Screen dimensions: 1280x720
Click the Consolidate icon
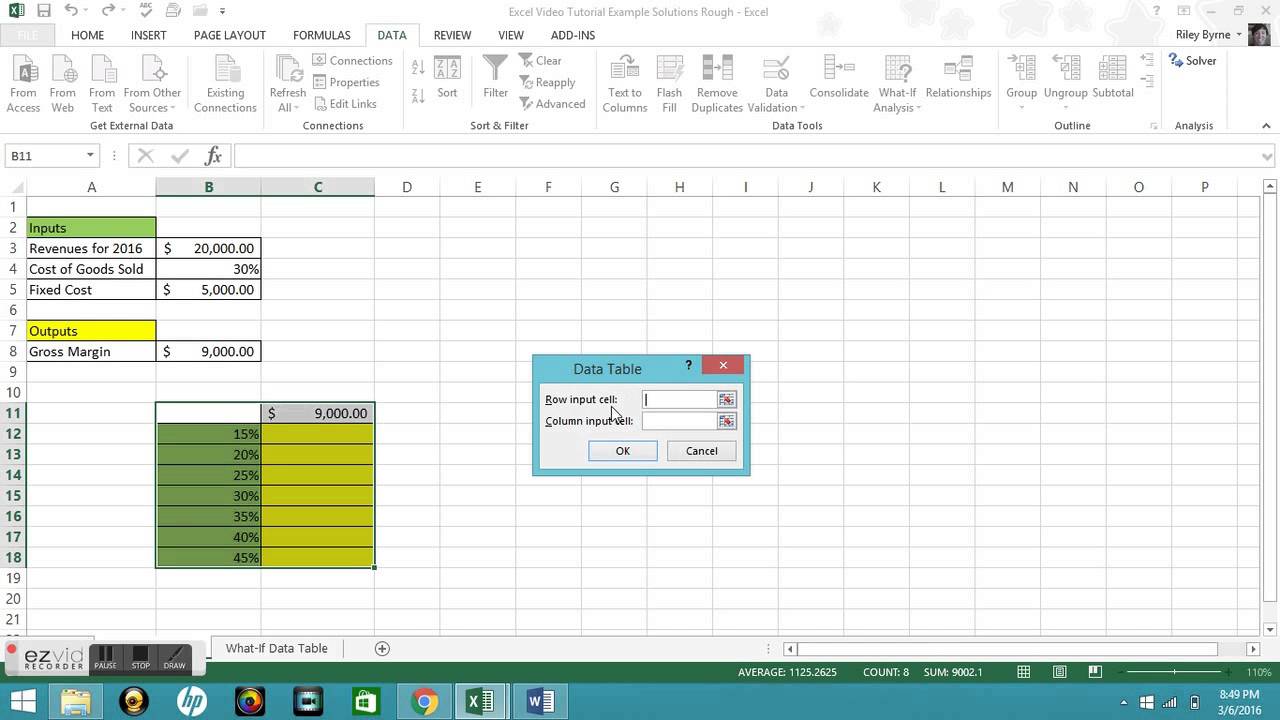[x=838, y=68]
